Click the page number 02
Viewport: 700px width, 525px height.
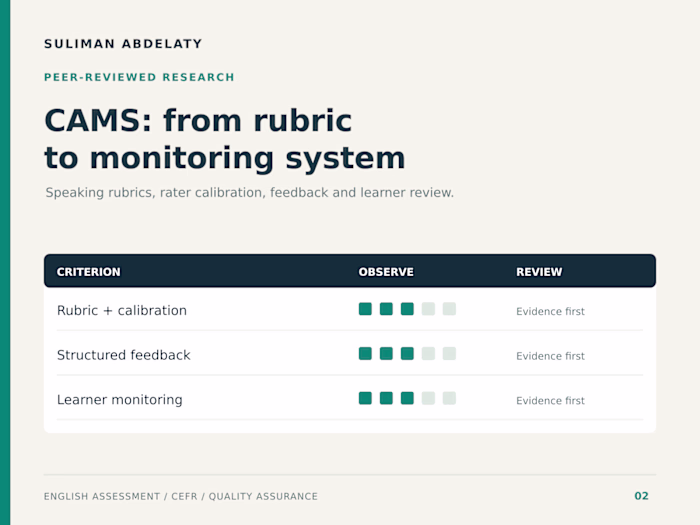point(642,496)
